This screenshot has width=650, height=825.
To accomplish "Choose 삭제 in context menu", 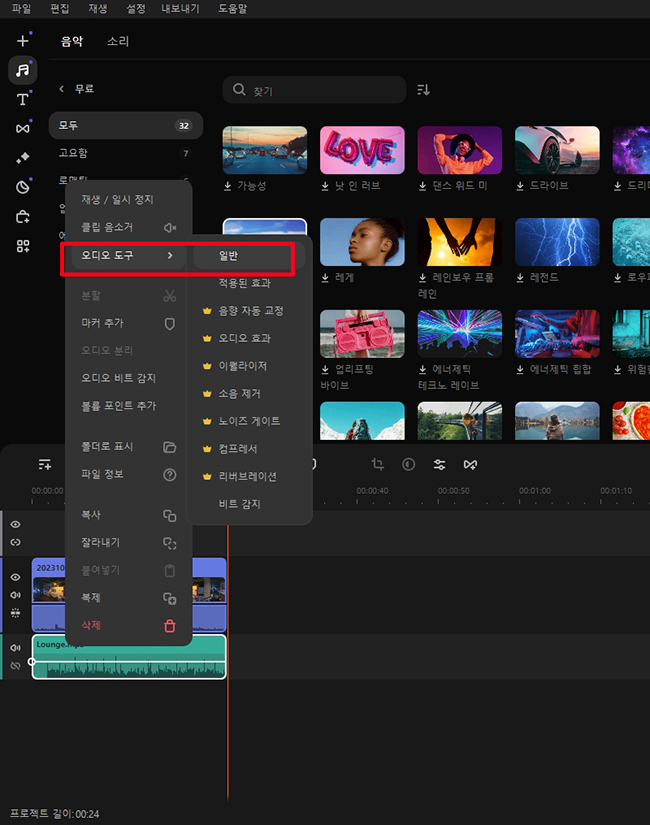I will (x=128, y=625).
